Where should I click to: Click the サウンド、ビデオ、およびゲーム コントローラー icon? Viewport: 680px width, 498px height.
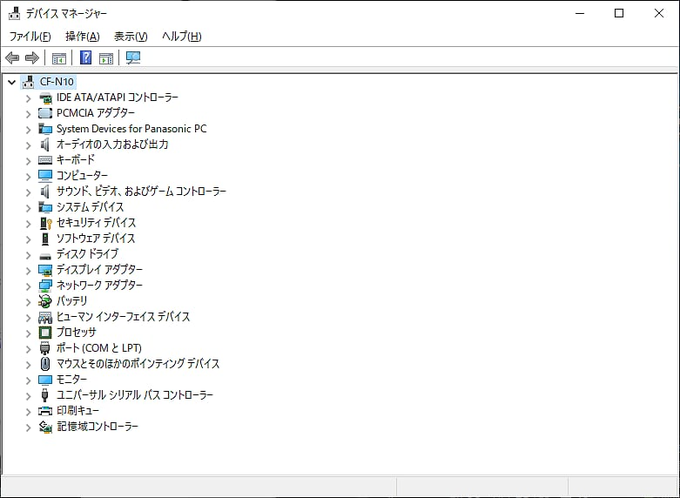[45, 191]
